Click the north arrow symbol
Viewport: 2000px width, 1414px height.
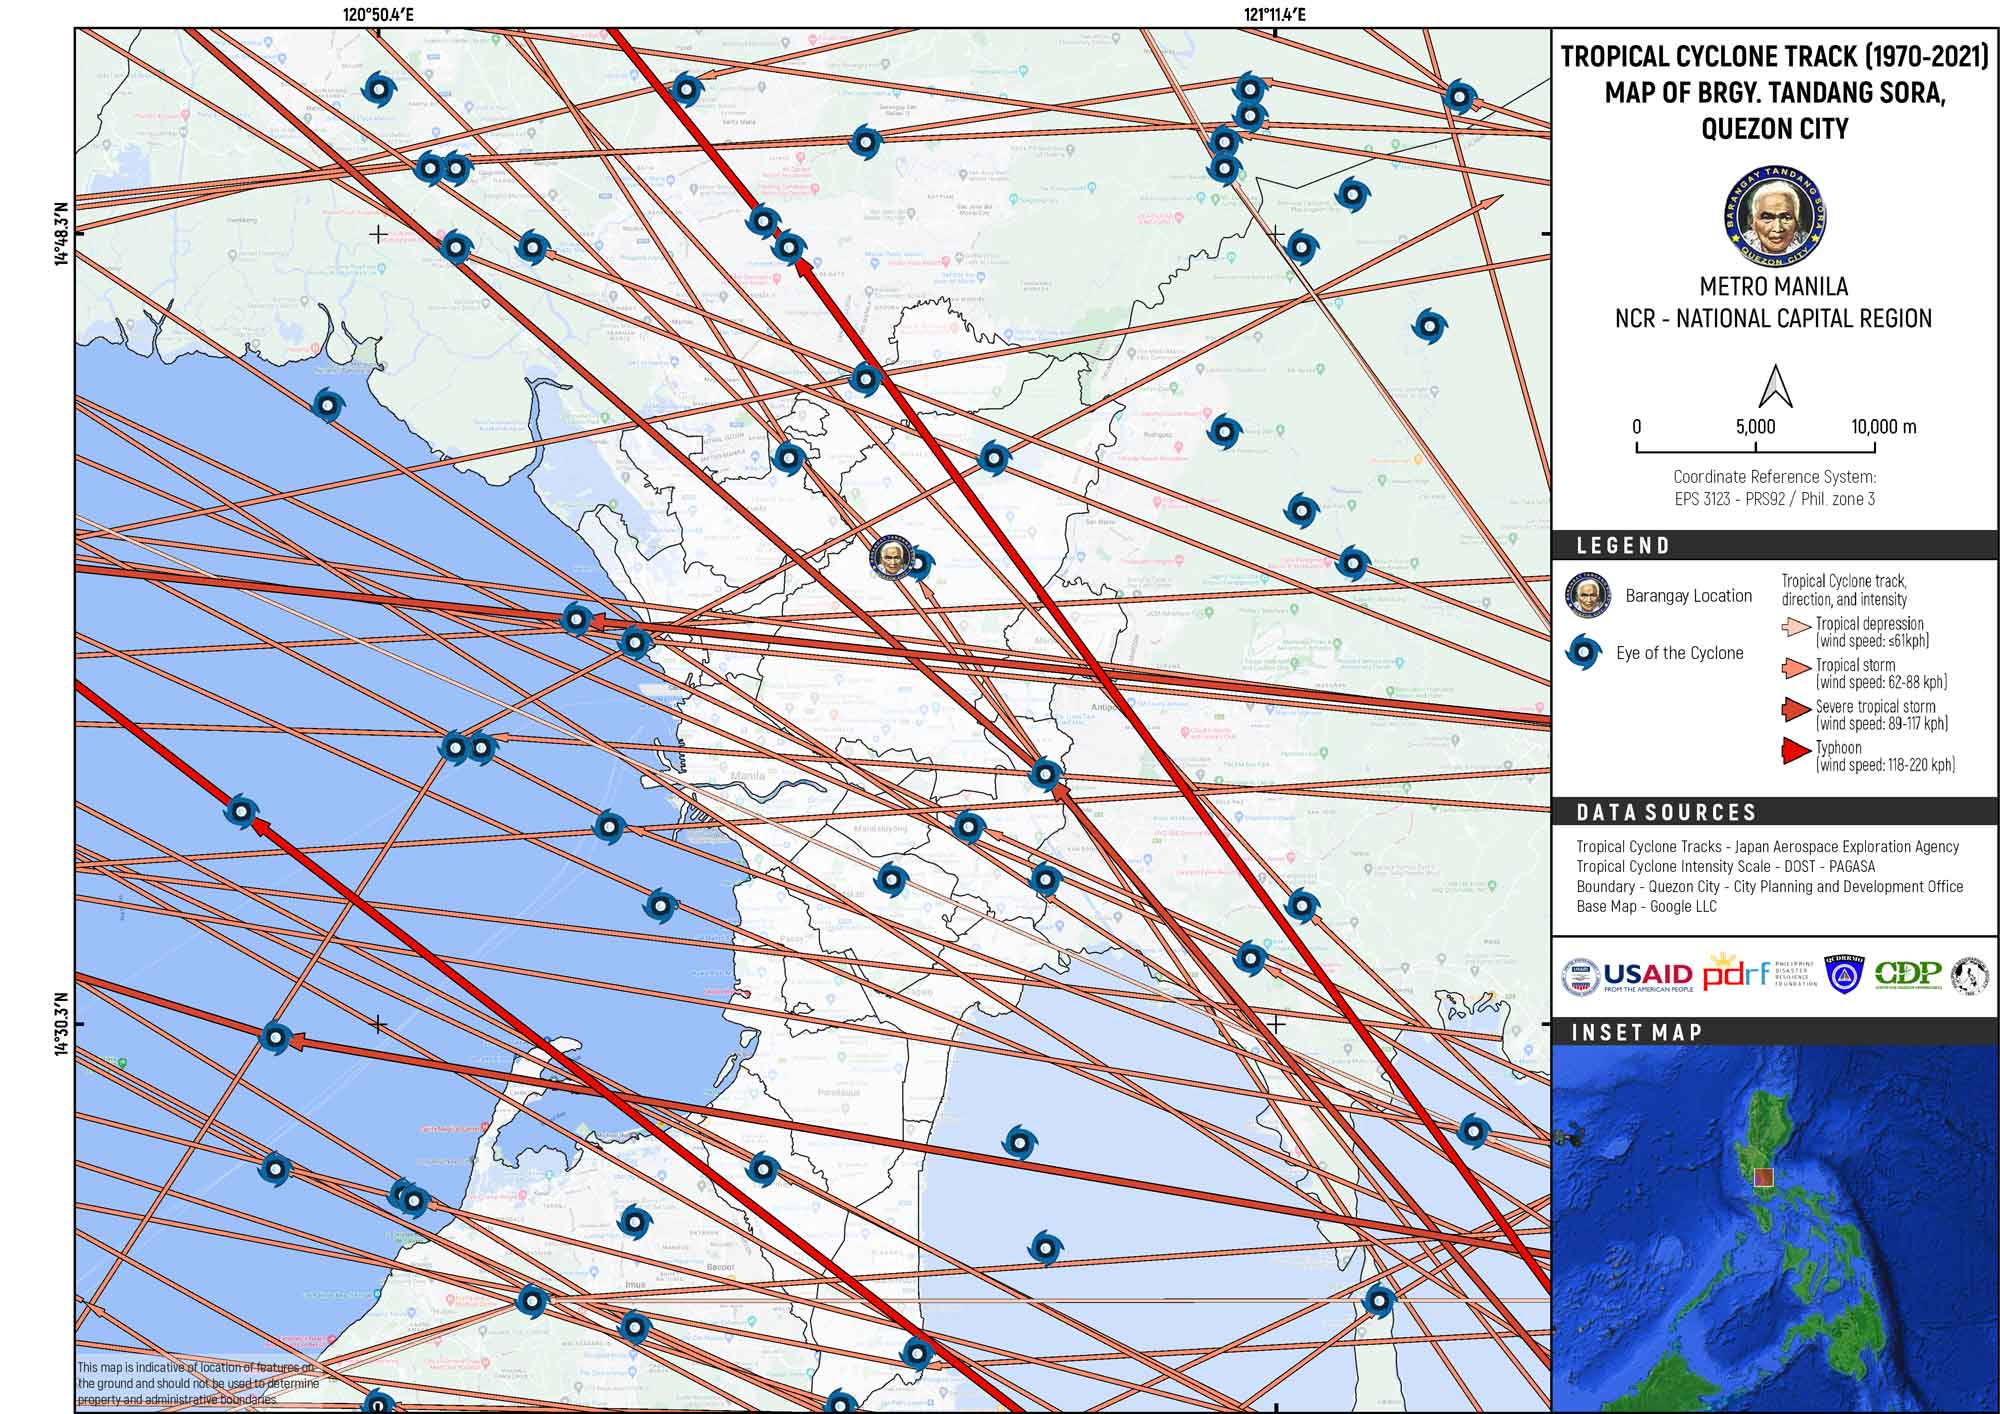tap(1775, 386)
